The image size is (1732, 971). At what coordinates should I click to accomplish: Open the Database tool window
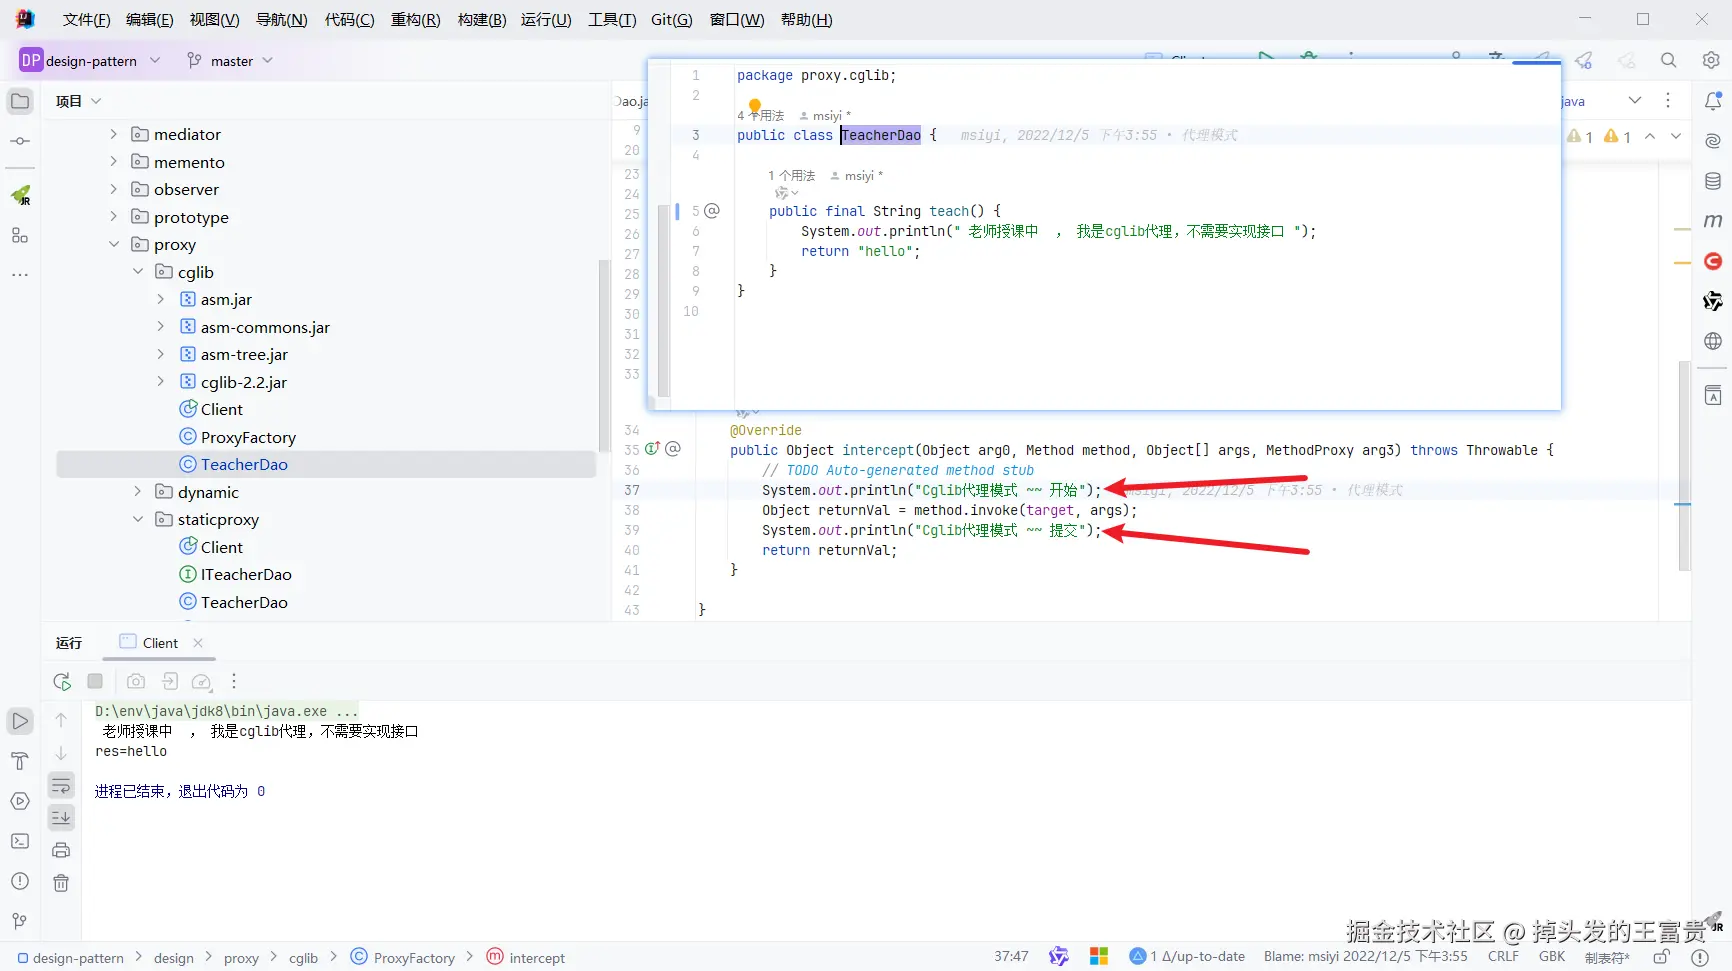(x=1713, y=181)
